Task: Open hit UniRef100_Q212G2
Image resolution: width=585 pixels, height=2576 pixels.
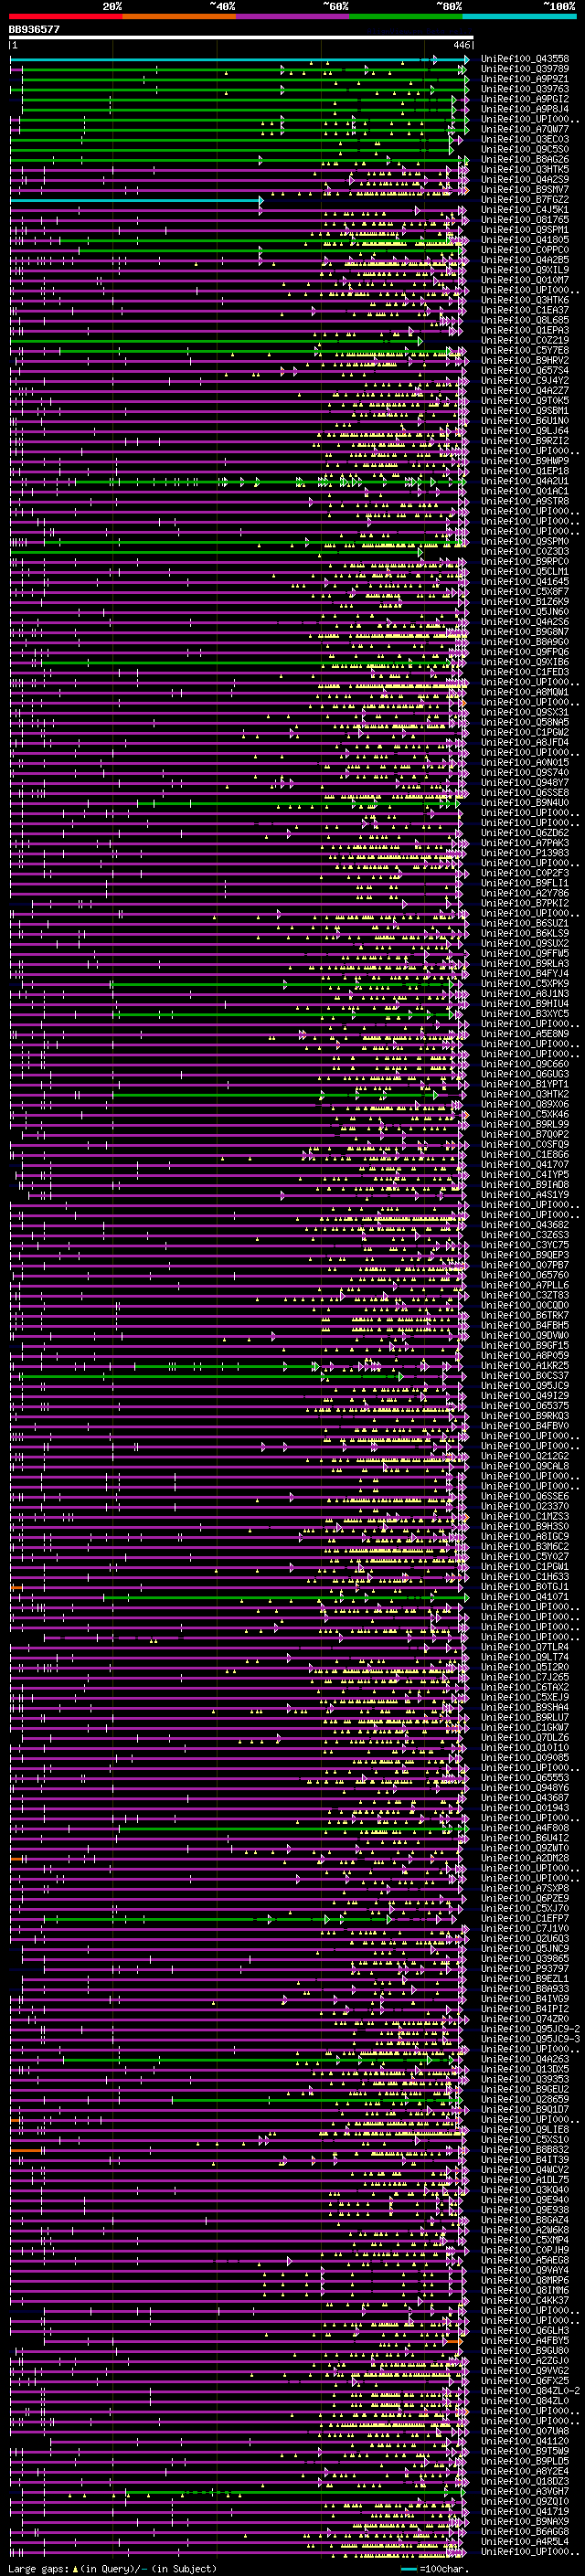Action: click(x=524, y=1455)
